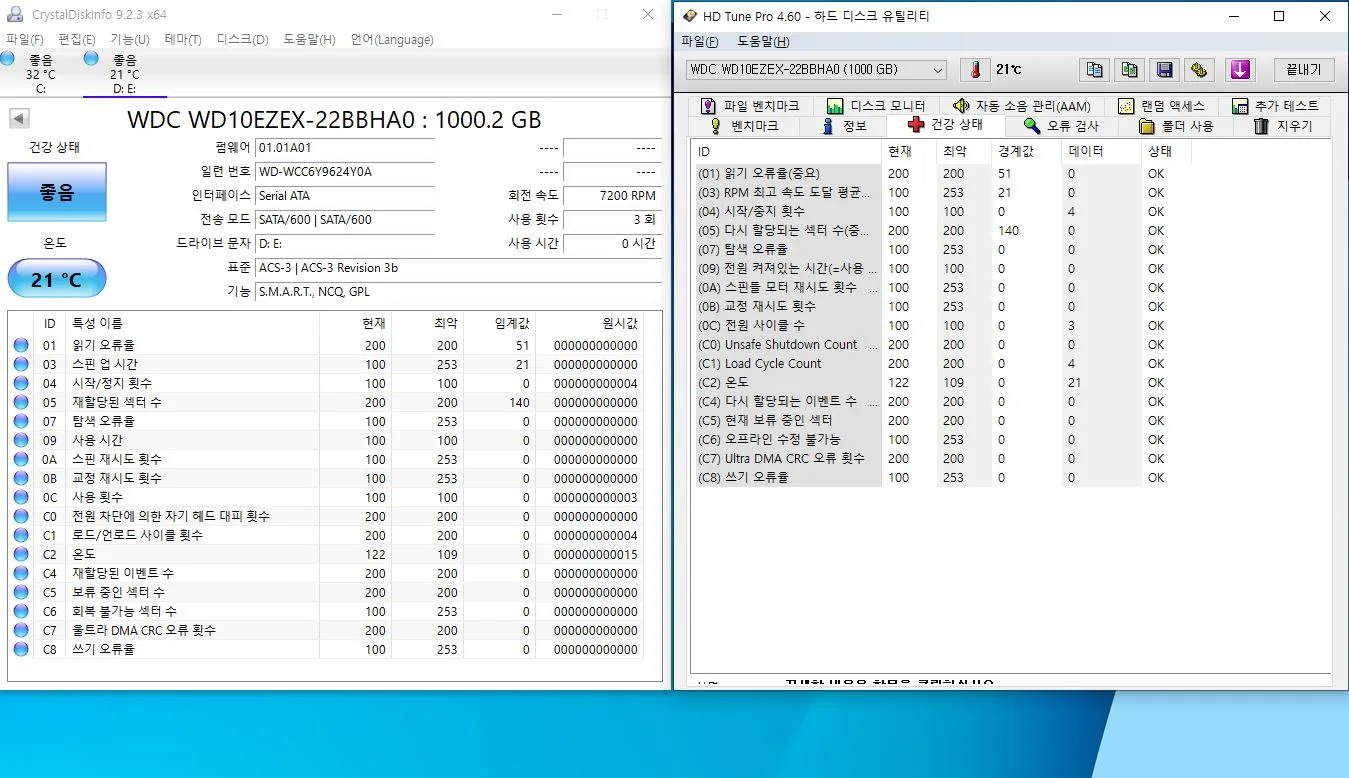Open HD Tune options wrench icon

[x=1200, y=70]
